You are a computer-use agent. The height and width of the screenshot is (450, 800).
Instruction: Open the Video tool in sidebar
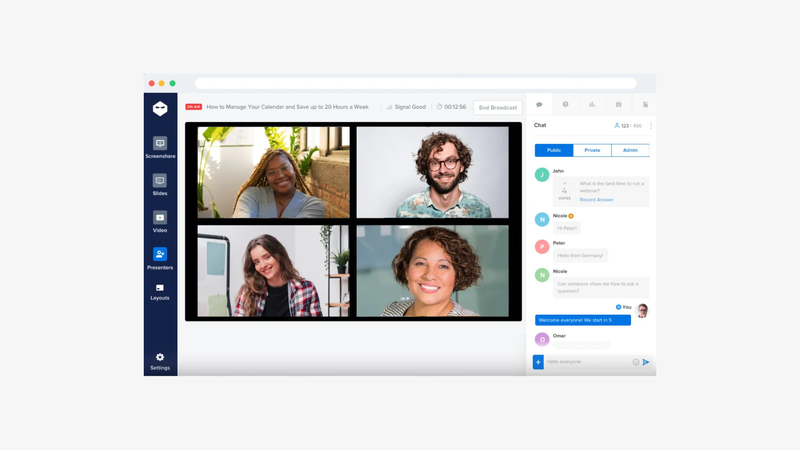click(160, 222)
